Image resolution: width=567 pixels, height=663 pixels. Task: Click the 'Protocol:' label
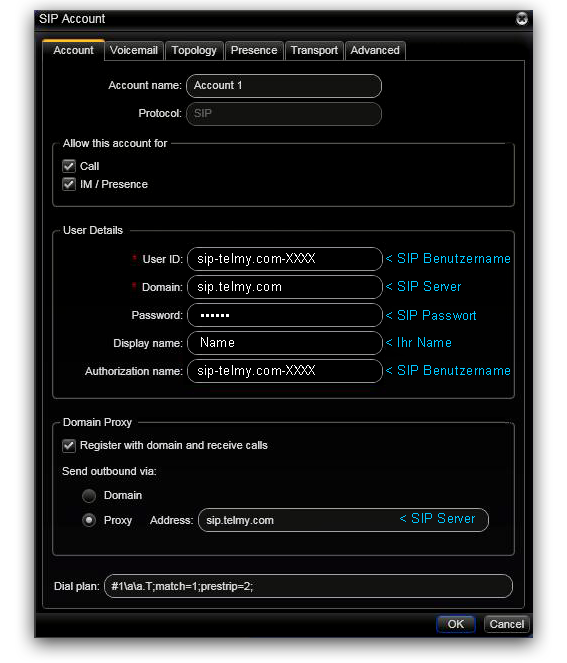pos(160,113)
